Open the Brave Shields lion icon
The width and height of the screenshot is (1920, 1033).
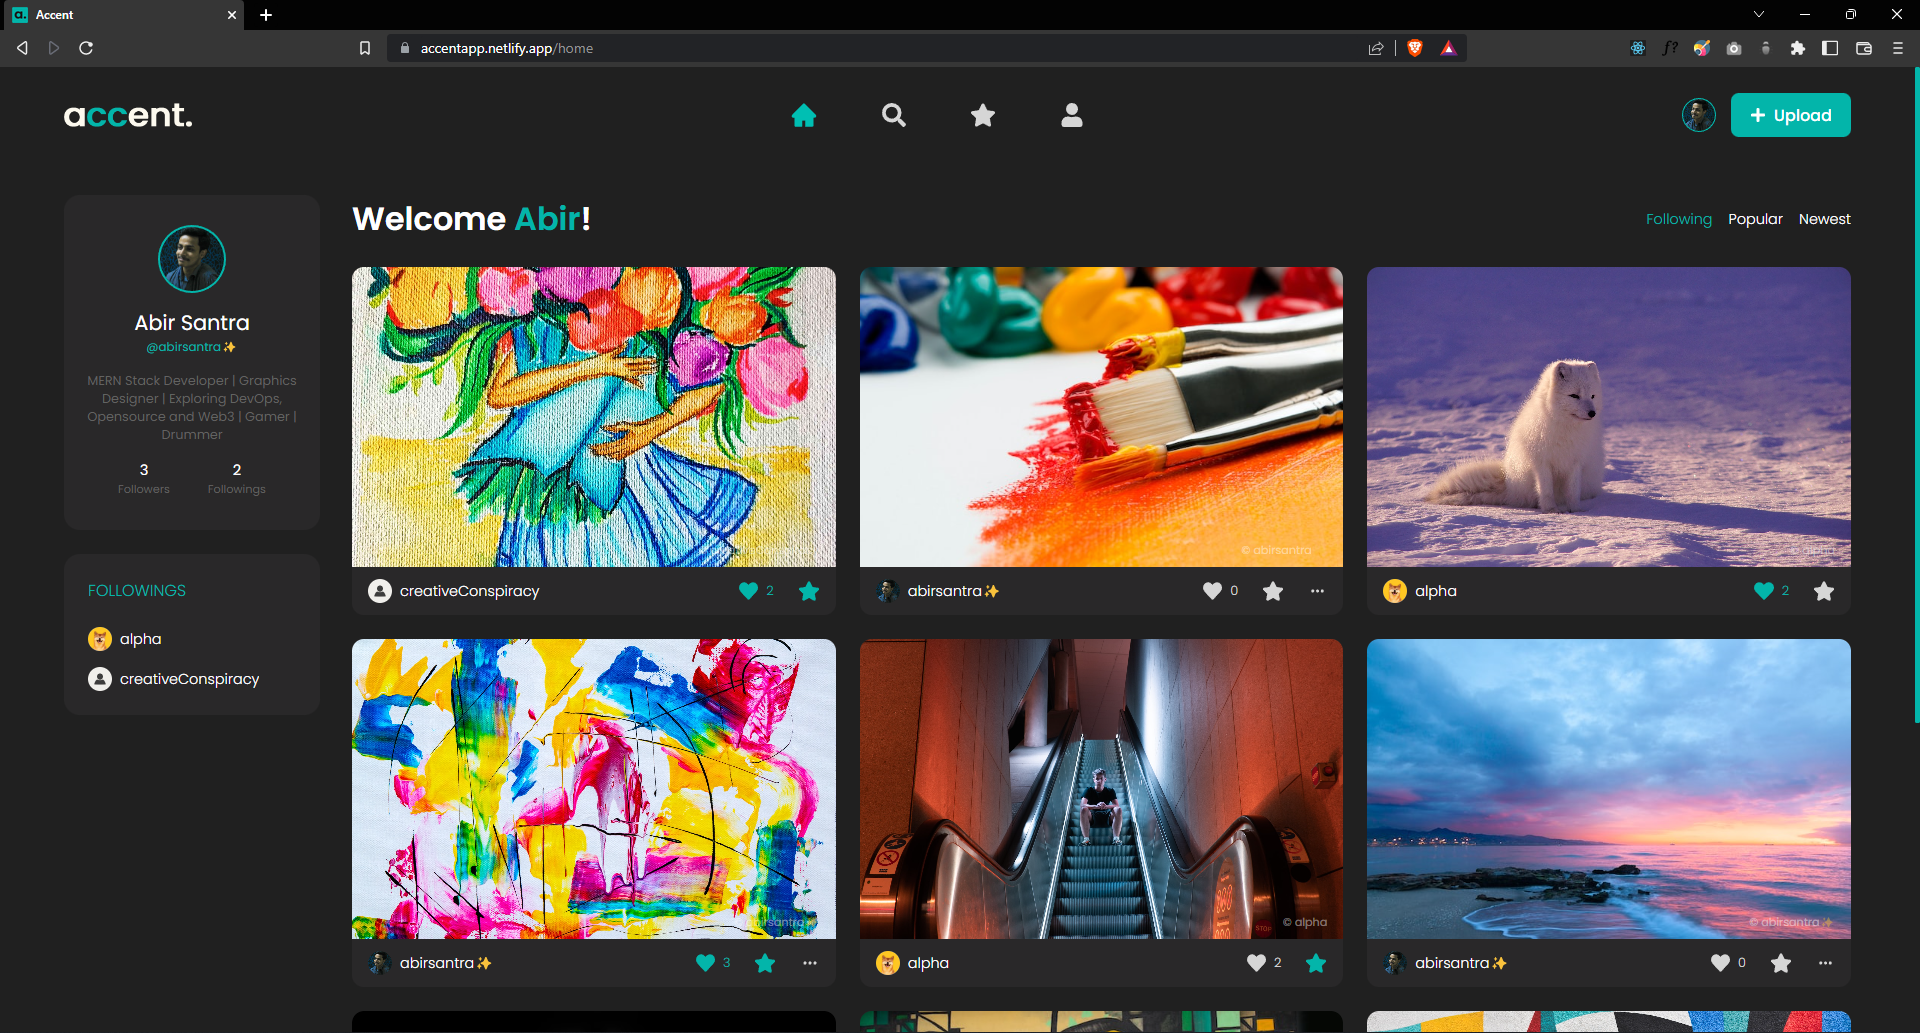click(x=1415, y=48)
